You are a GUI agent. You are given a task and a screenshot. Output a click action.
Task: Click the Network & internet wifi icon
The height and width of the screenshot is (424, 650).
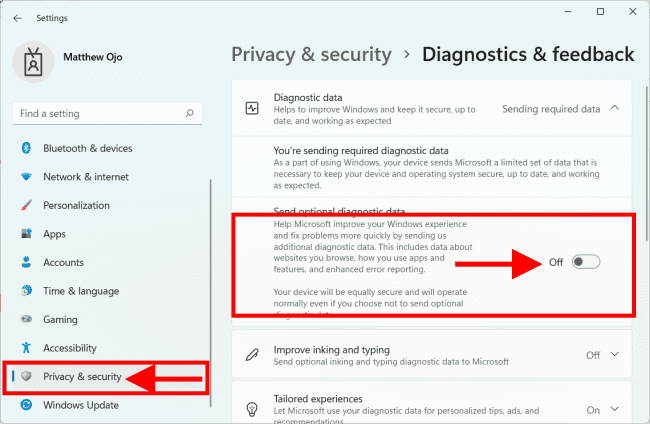(26, 177)
